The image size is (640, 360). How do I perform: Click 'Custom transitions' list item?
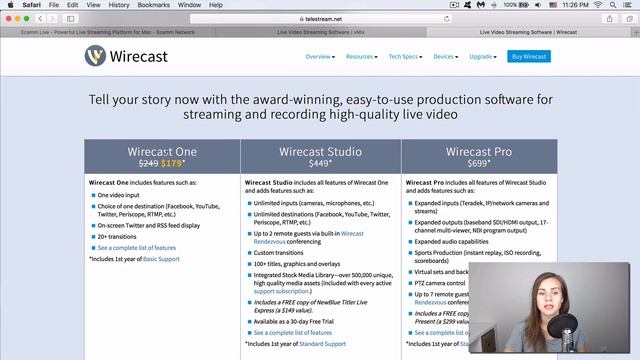point(278,253)
